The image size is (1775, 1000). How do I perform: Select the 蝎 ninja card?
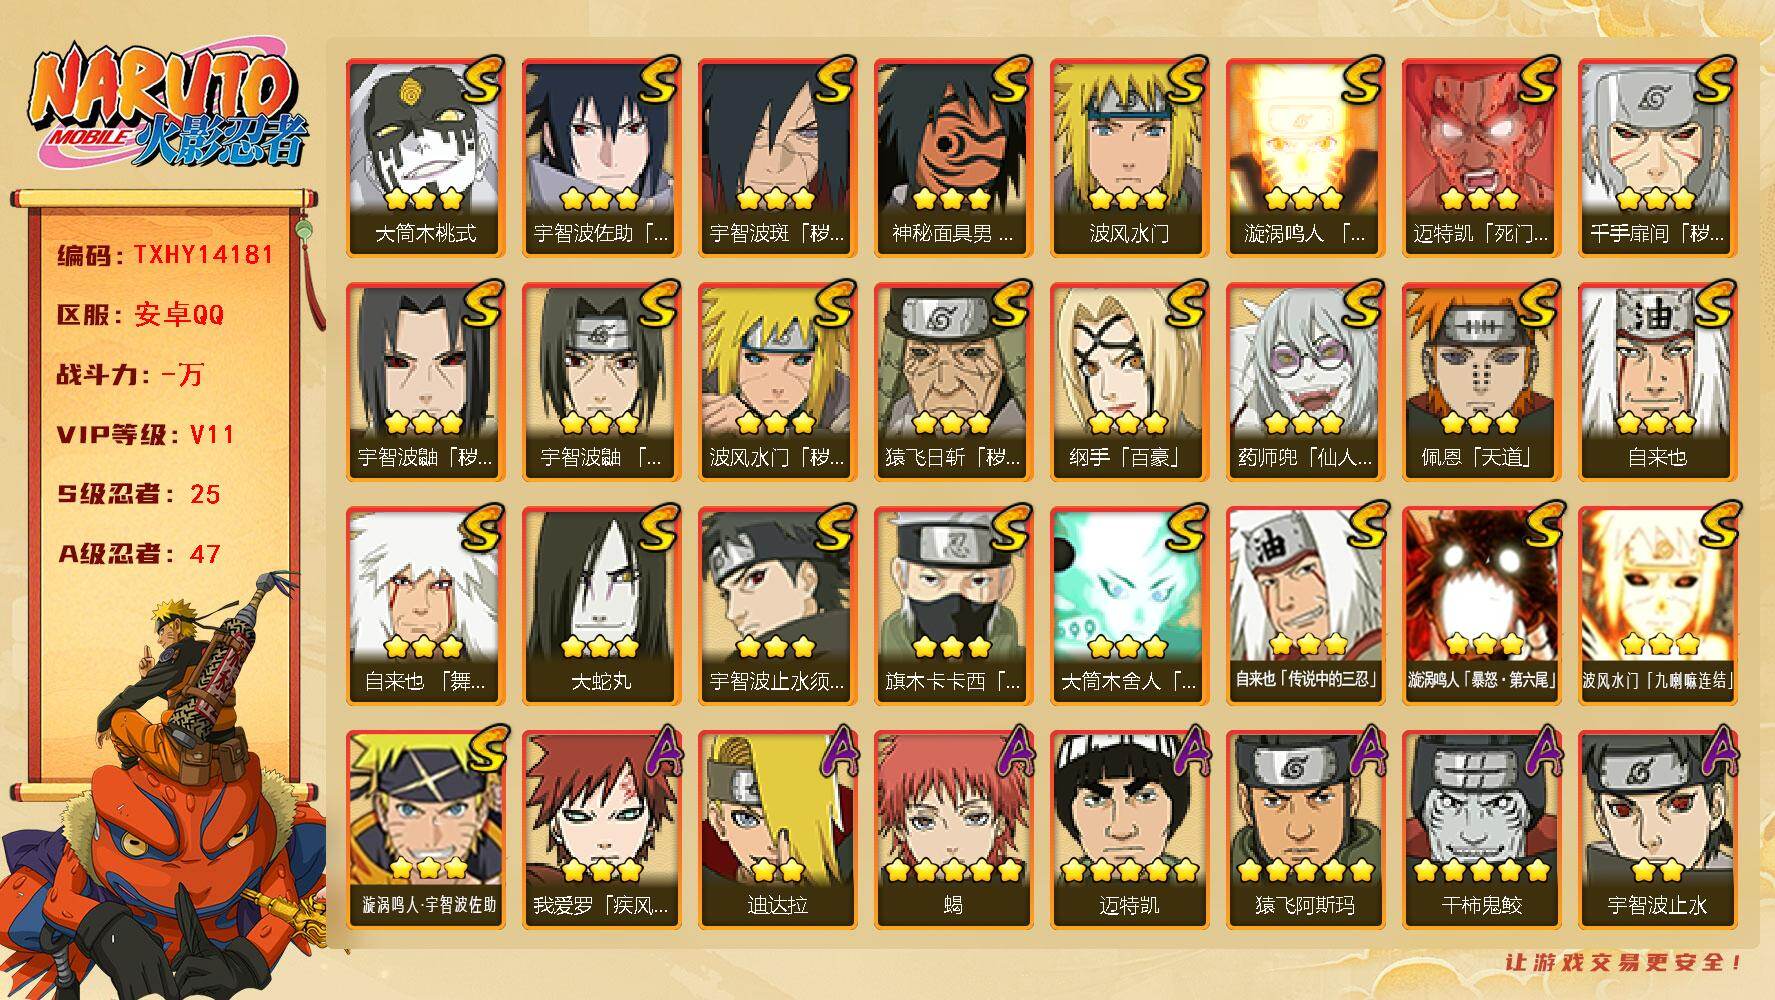coord(953,830)
